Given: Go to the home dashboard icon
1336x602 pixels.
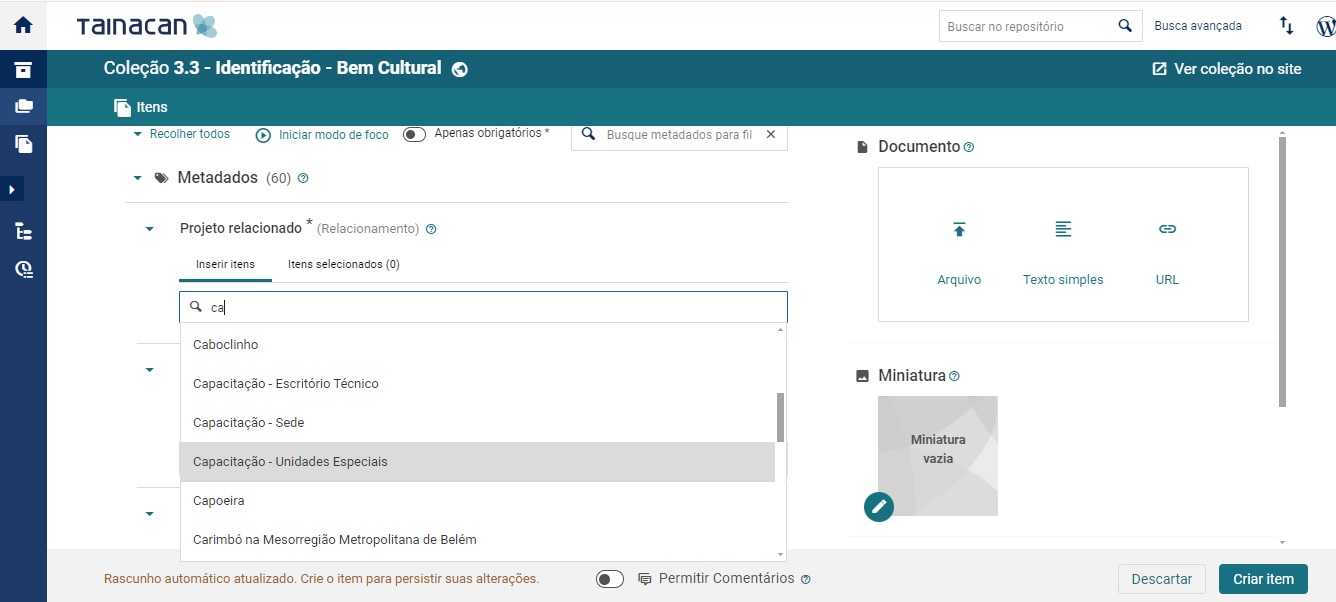Looking at the screenshot, I should [23, 26].
